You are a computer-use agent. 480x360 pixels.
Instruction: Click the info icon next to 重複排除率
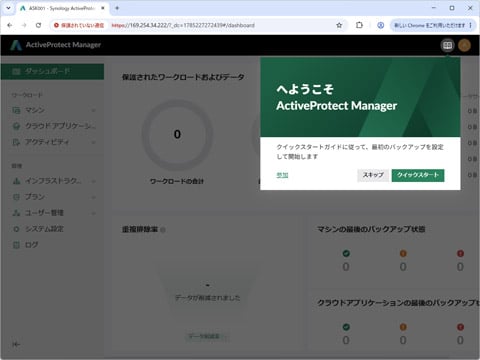click(x=163, y=230)
